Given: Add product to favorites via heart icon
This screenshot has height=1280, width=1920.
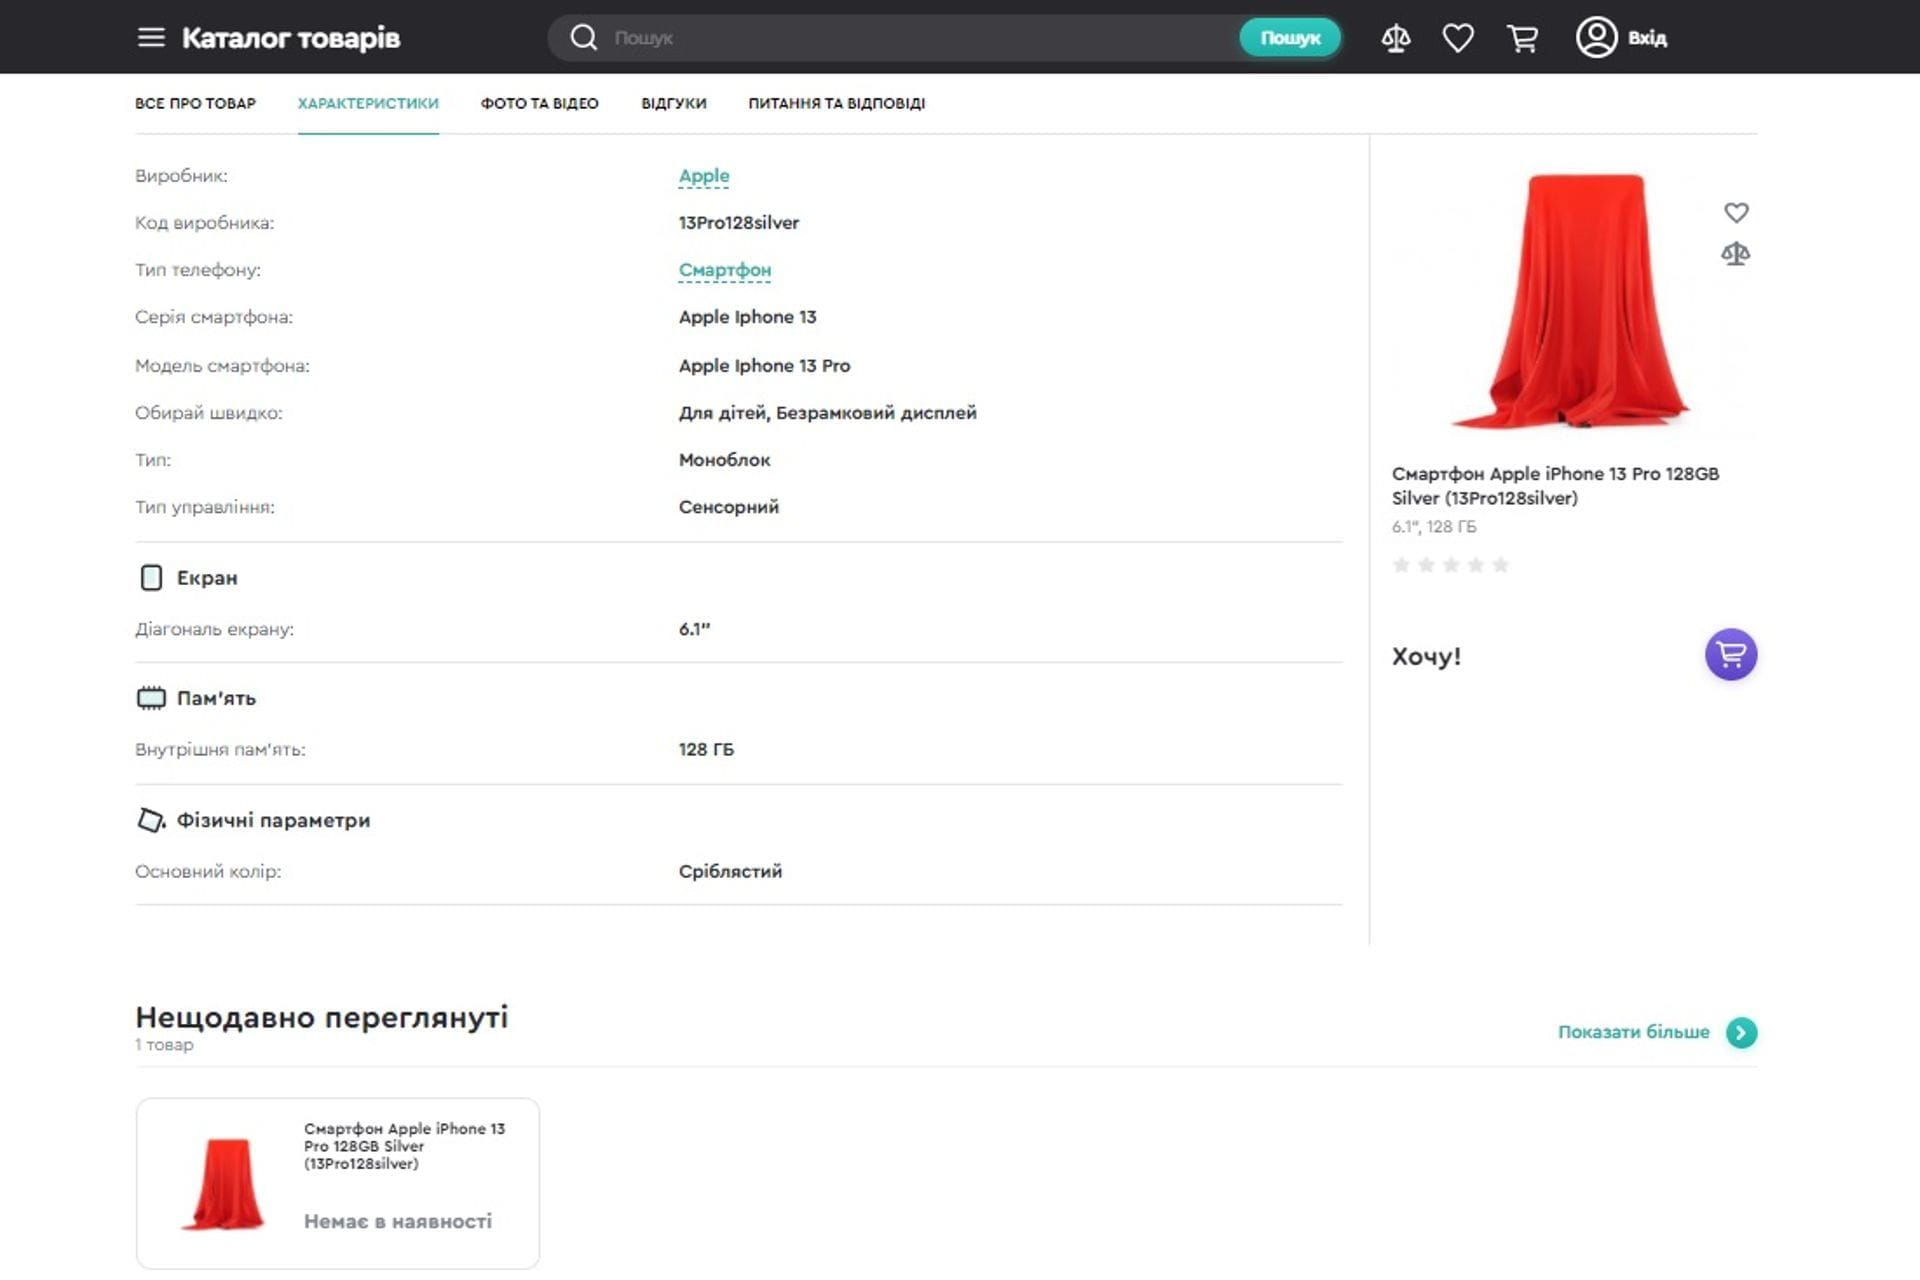Looking at the screenshot, I should [1736, 212].
